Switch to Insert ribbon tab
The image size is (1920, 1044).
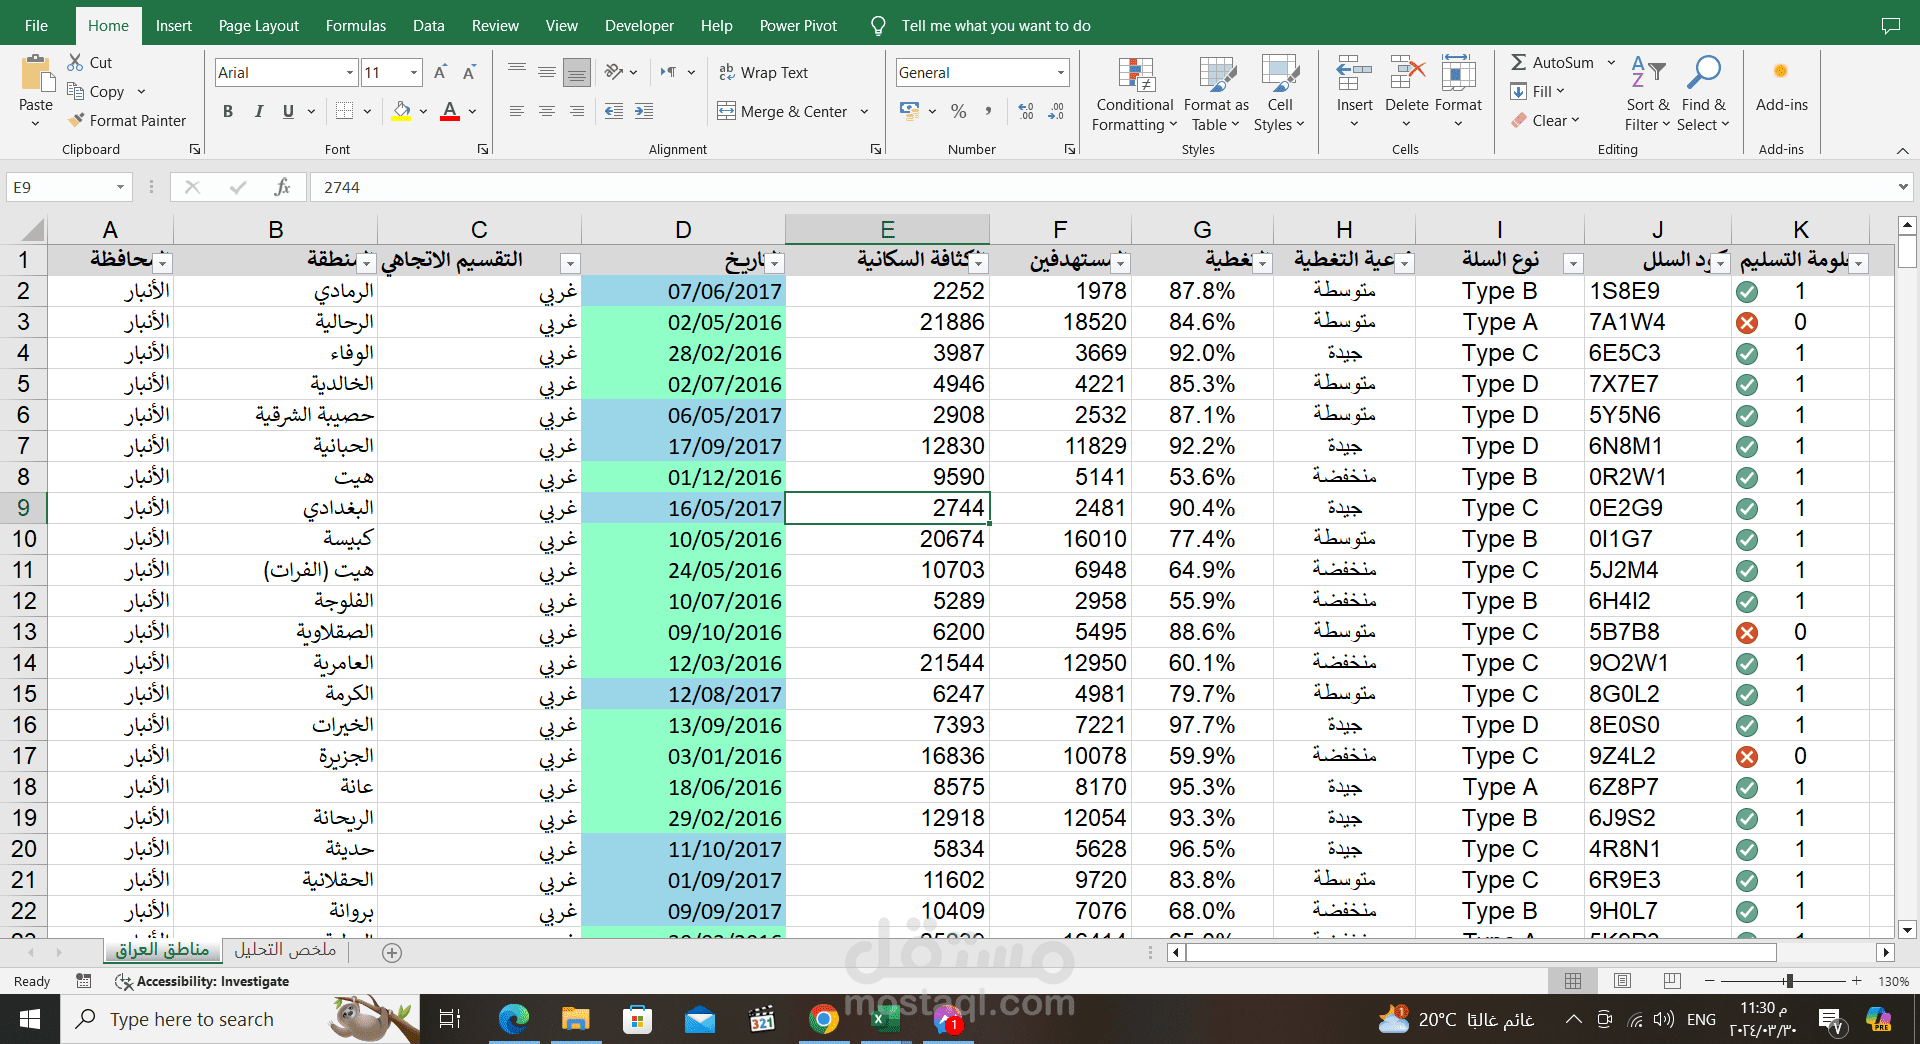click(174, 26)
